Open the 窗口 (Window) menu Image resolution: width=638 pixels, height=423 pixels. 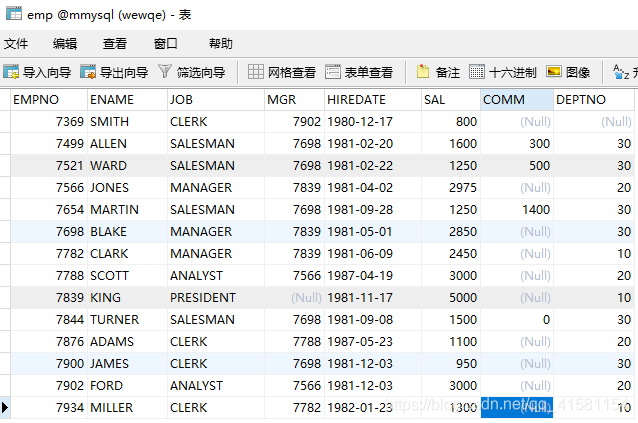click(x=166, y=43)
